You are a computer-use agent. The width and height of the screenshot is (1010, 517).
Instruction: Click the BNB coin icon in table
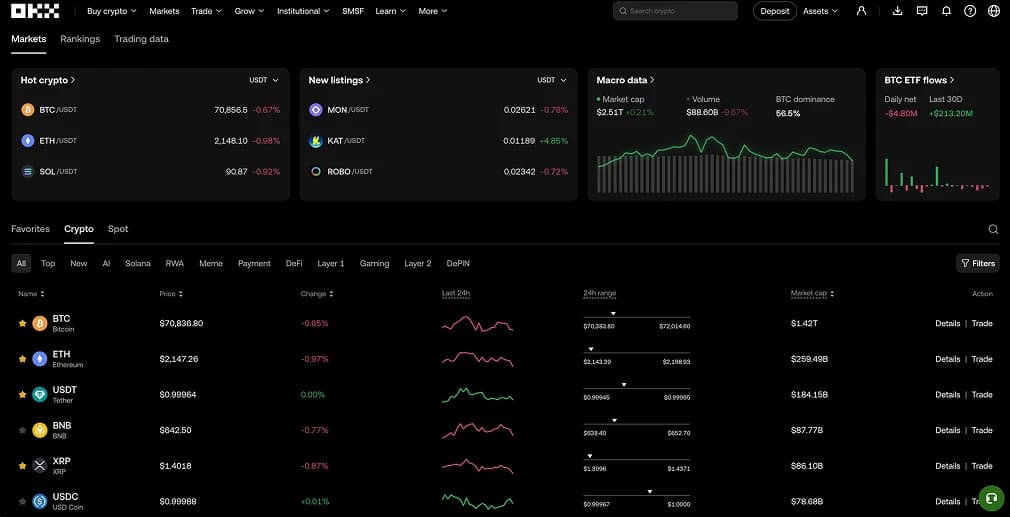point(40,430)
